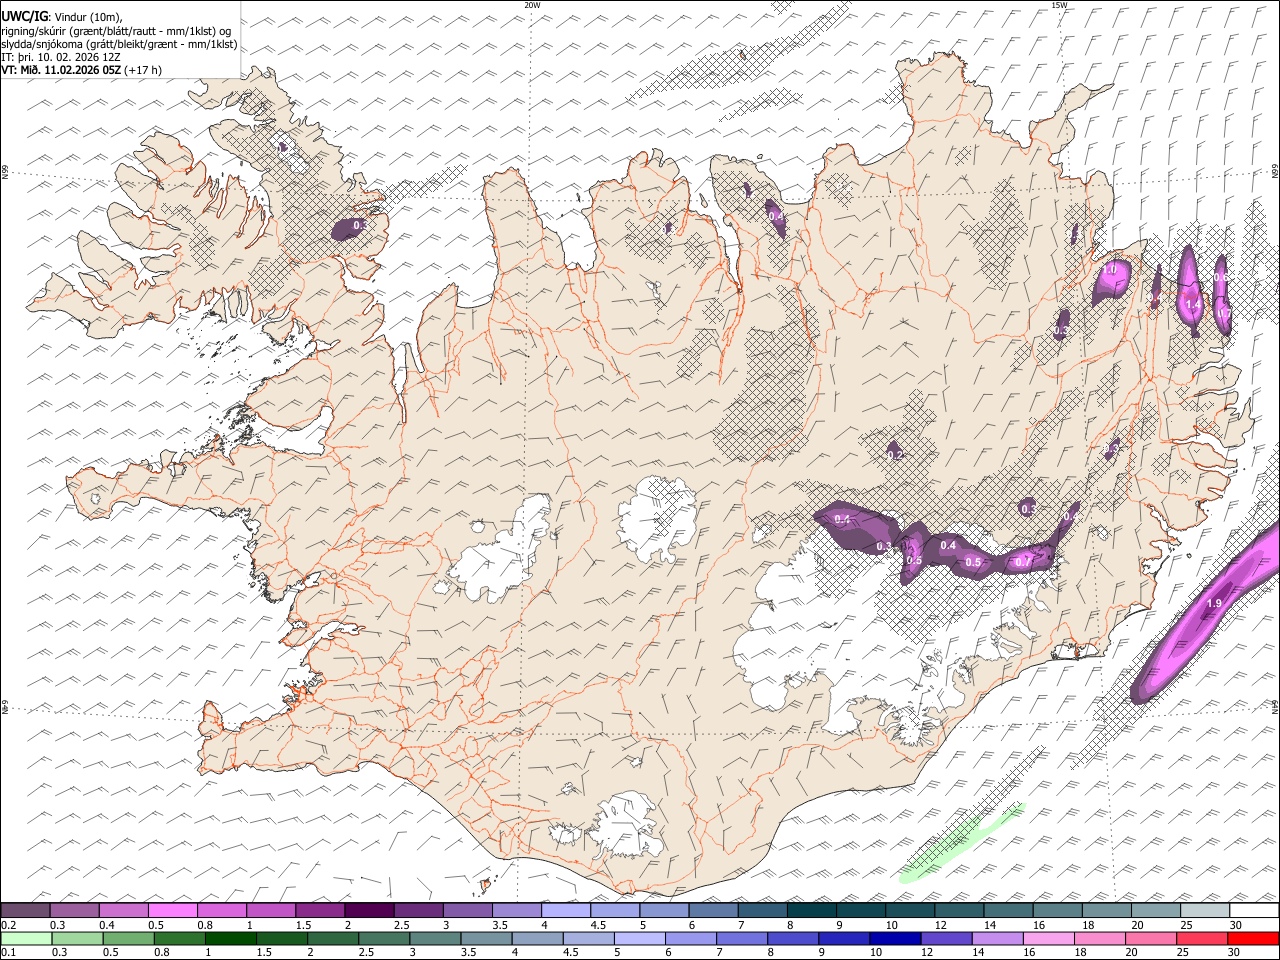Click the 0.2 label under the purple legend row
This screenshot has height=960, width=1280.
click(x=7, y=925)
